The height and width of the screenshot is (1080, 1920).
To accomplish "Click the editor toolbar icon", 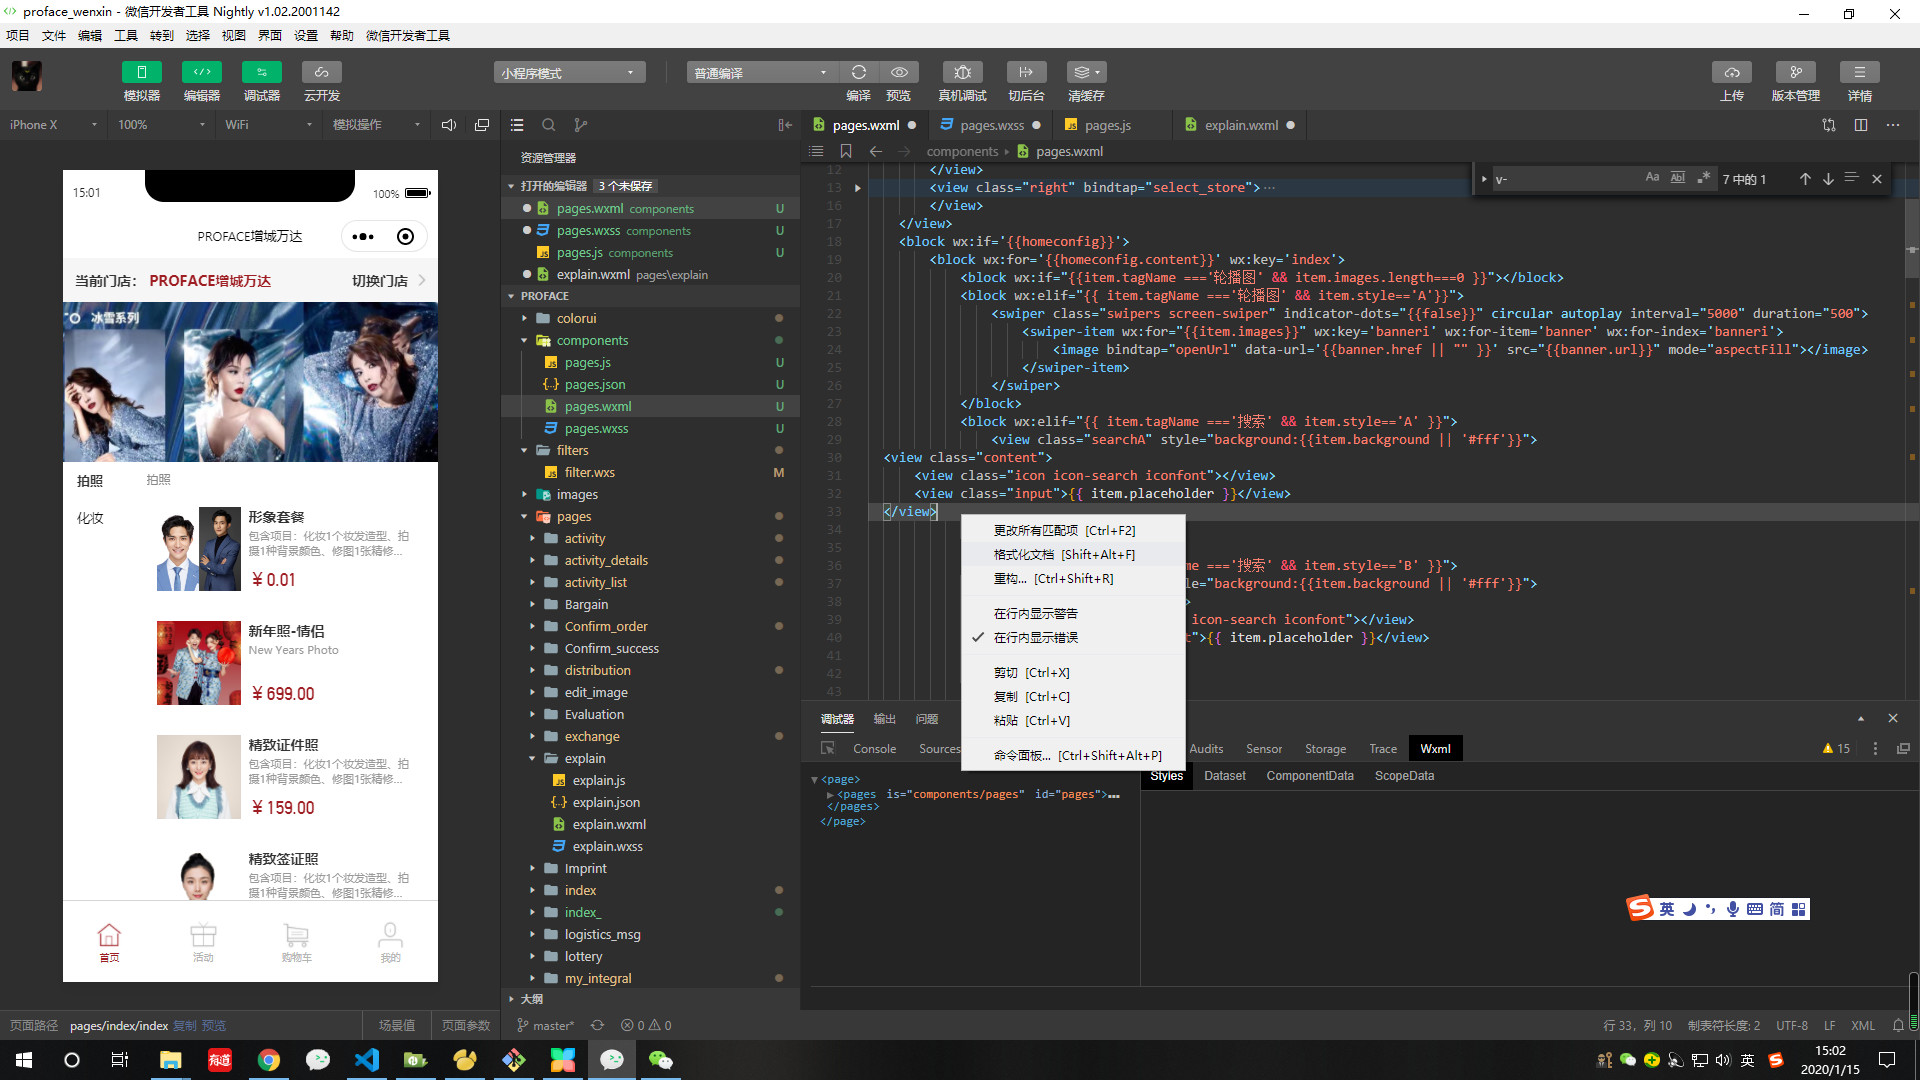I will (201, 72).
